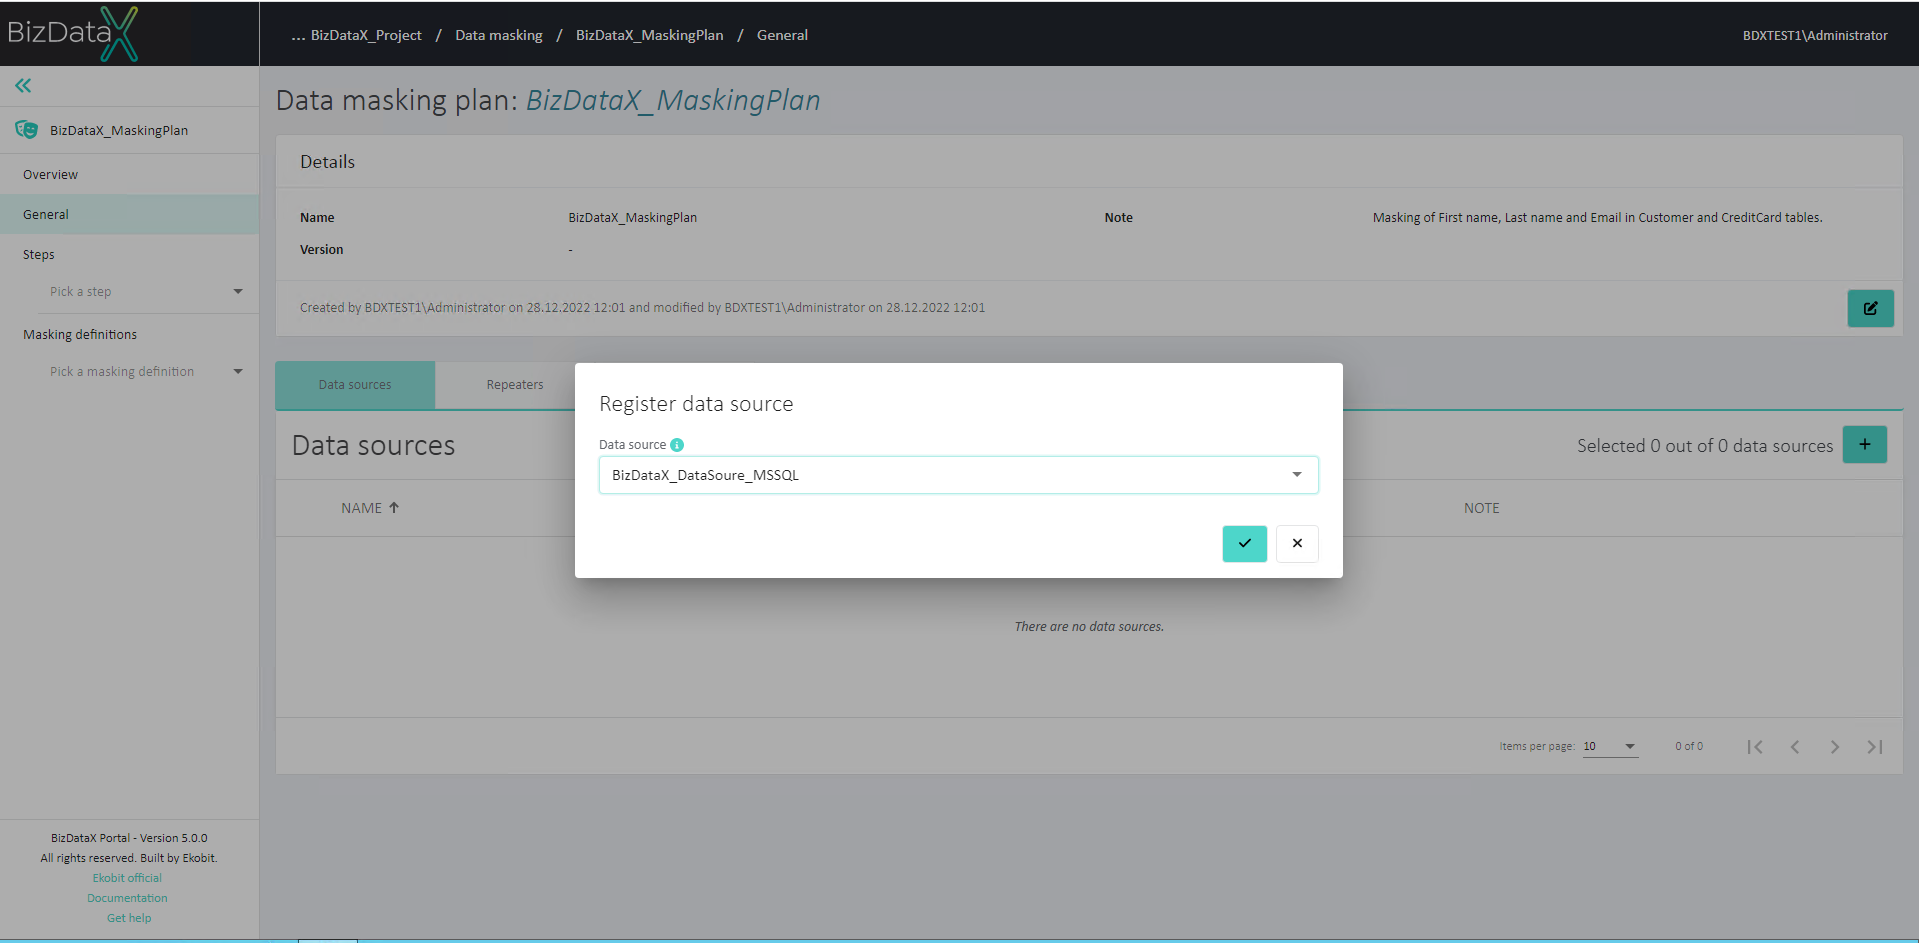This screenshot has width=1919, height=943.
Task: Click the 'There are no data sources.' message
Action: (1089, 627)
